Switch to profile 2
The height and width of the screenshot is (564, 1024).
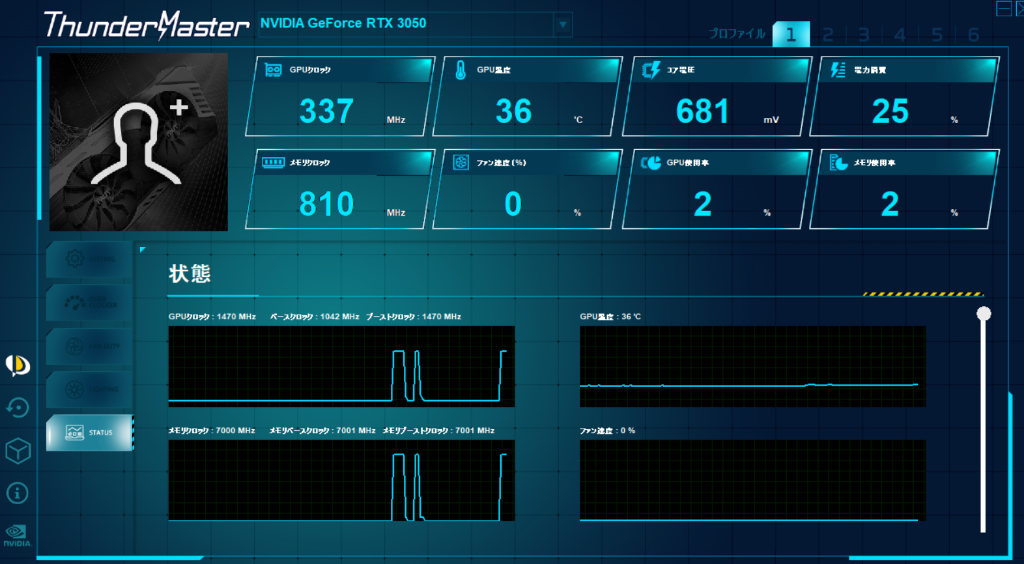click(827, 34)
